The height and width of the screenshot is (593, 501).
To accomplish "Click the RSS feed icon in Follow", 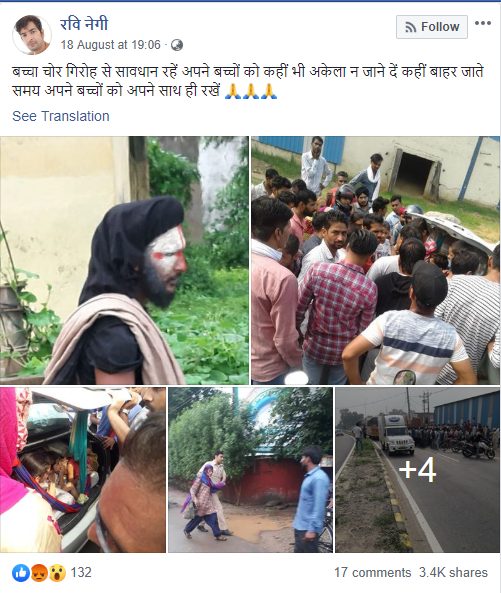I will [x=411, y=27].
